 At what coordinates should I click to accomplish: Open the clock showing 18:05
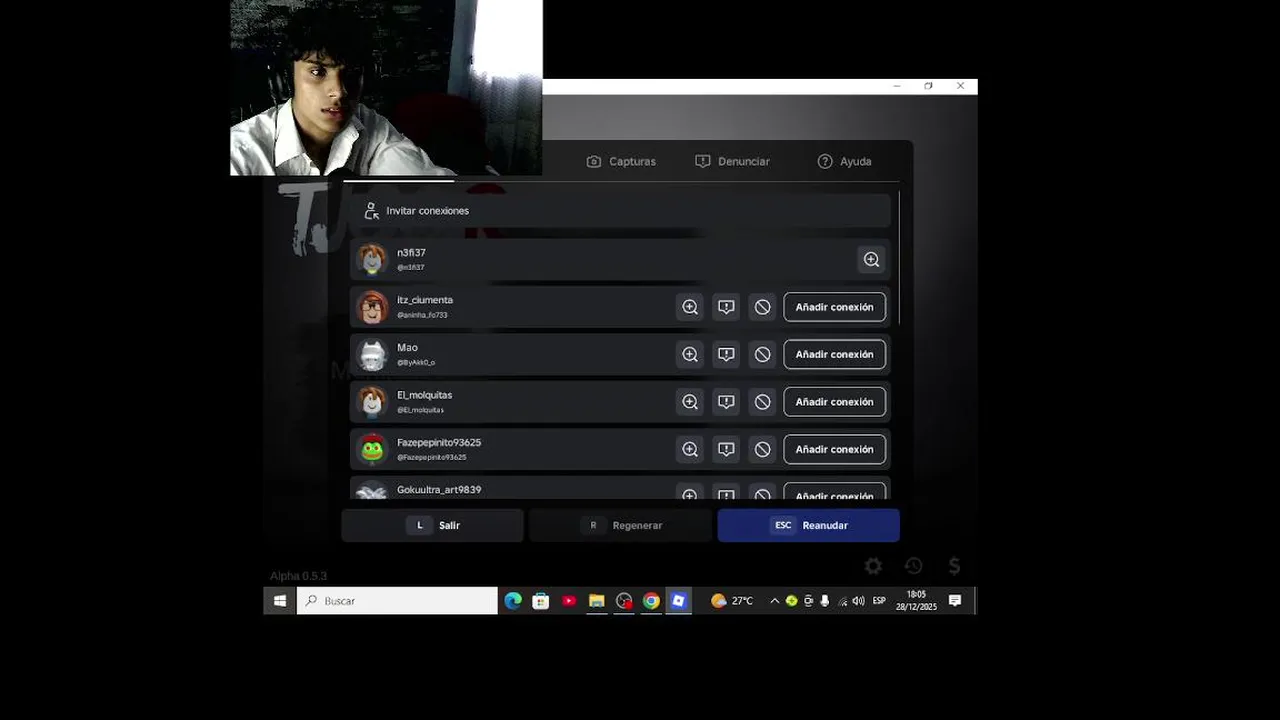[916, 601]
